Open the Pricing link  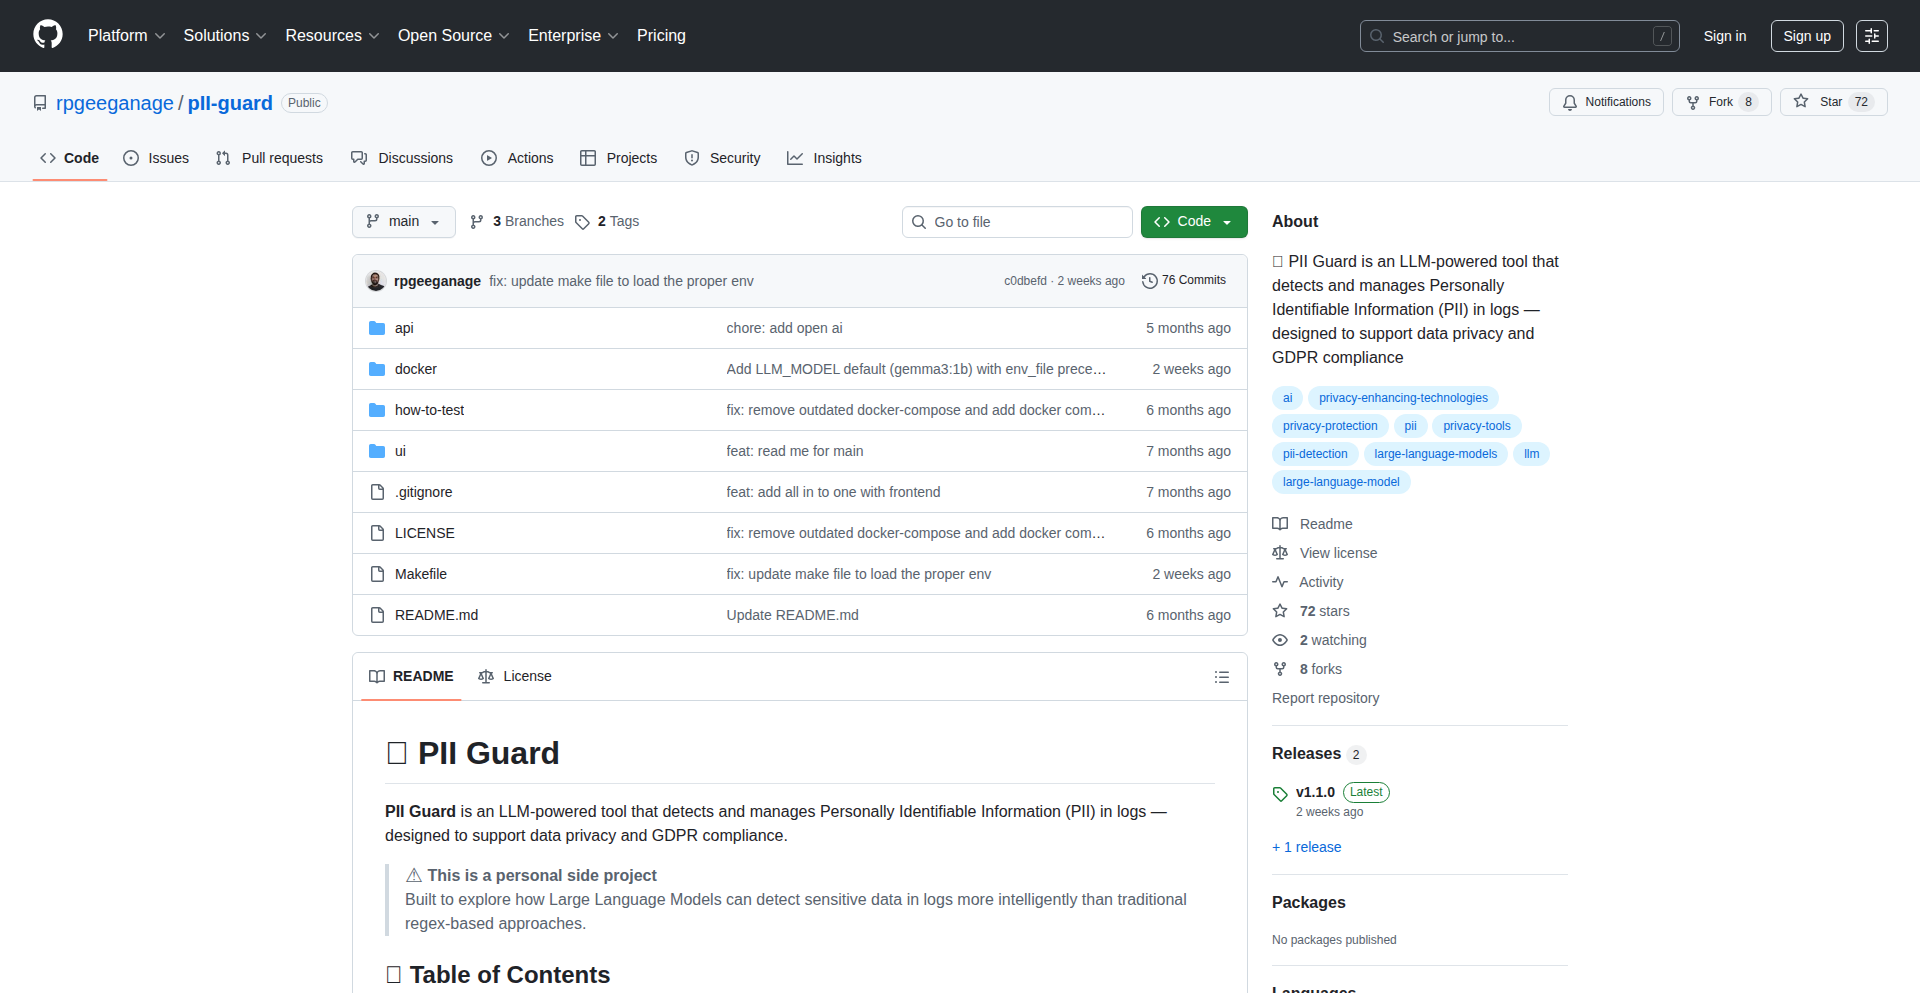point(661,36)
